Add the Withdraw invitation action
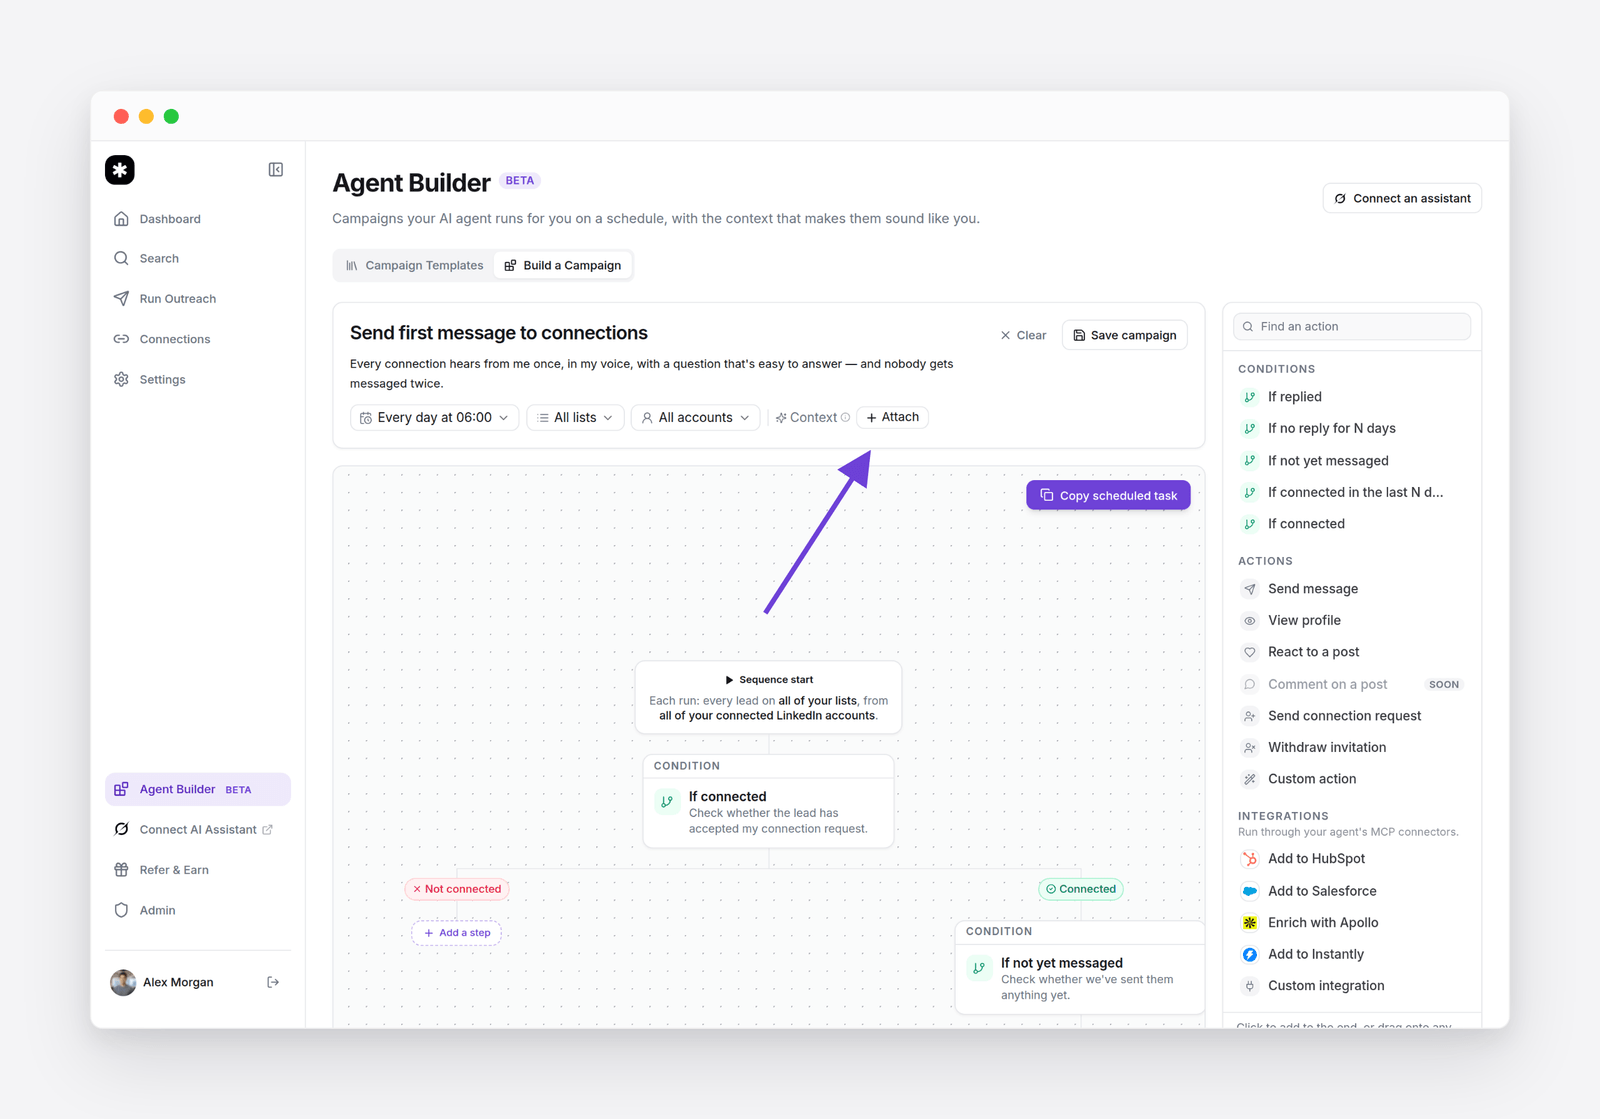1600x1119 pixels. point(1352,747)
